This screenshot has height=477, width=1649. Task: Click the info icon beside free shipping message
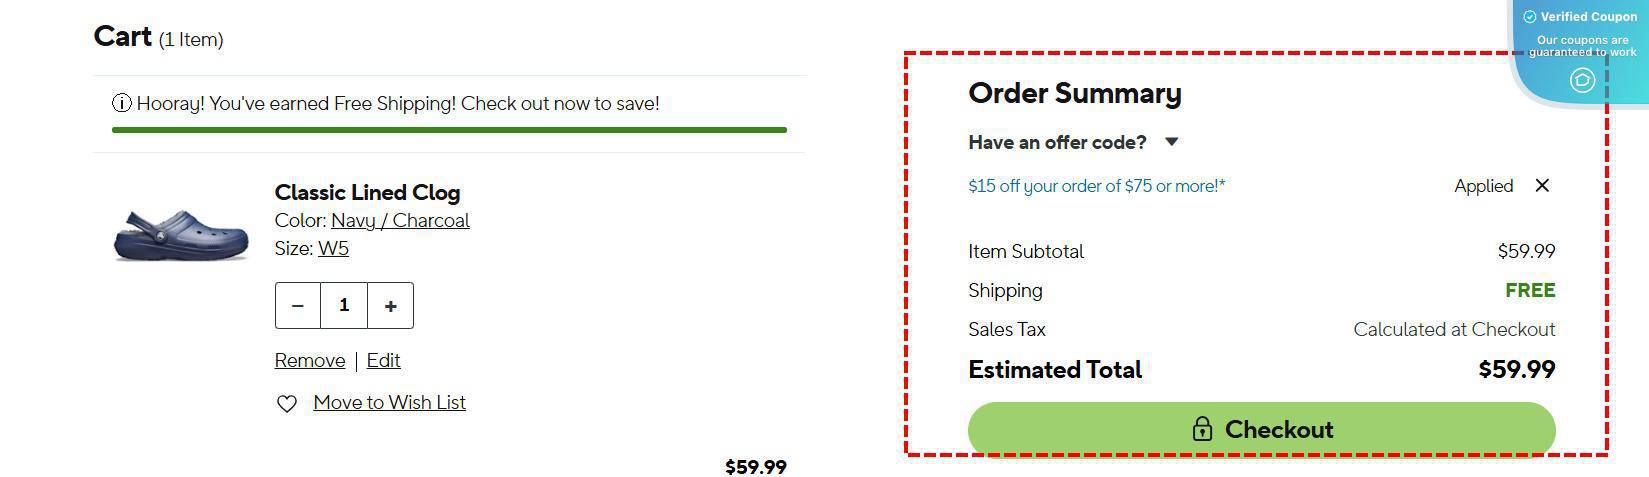(122, 103)
